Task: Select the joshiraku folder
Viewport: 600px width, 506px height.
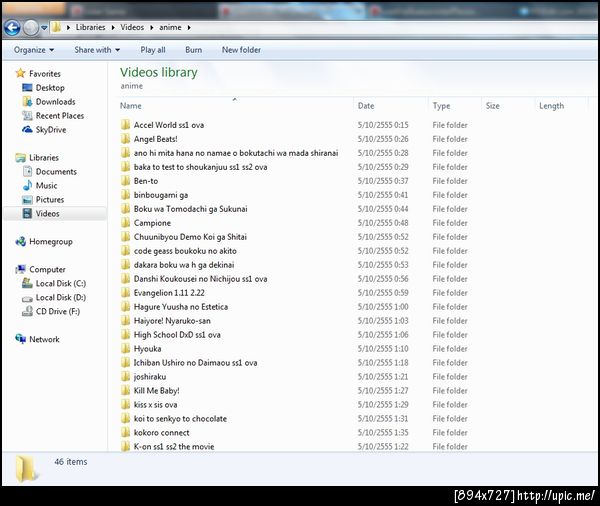Action: click(150, 377)
